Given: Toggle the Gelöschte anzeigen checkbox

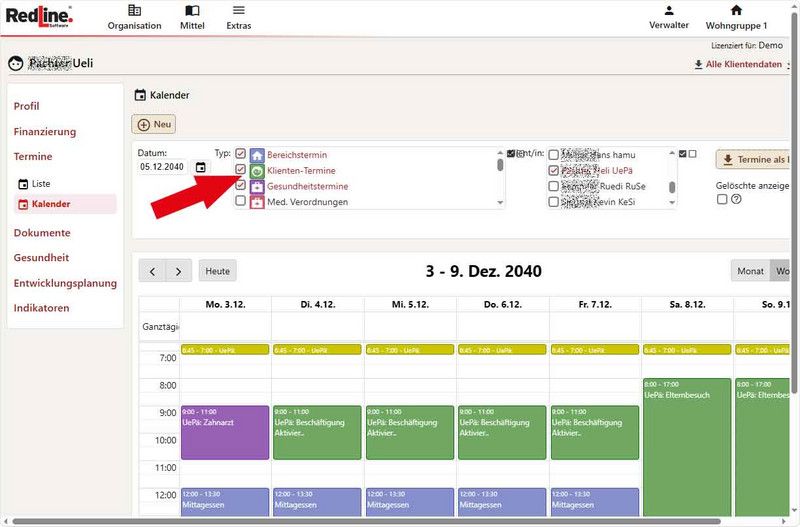Looking at the screenshot, I should [722, 199].
